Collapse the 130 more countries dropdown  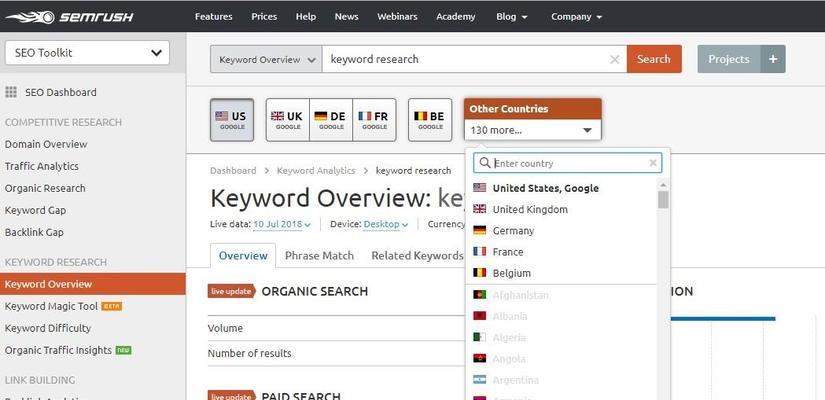[x=532, y=130]
